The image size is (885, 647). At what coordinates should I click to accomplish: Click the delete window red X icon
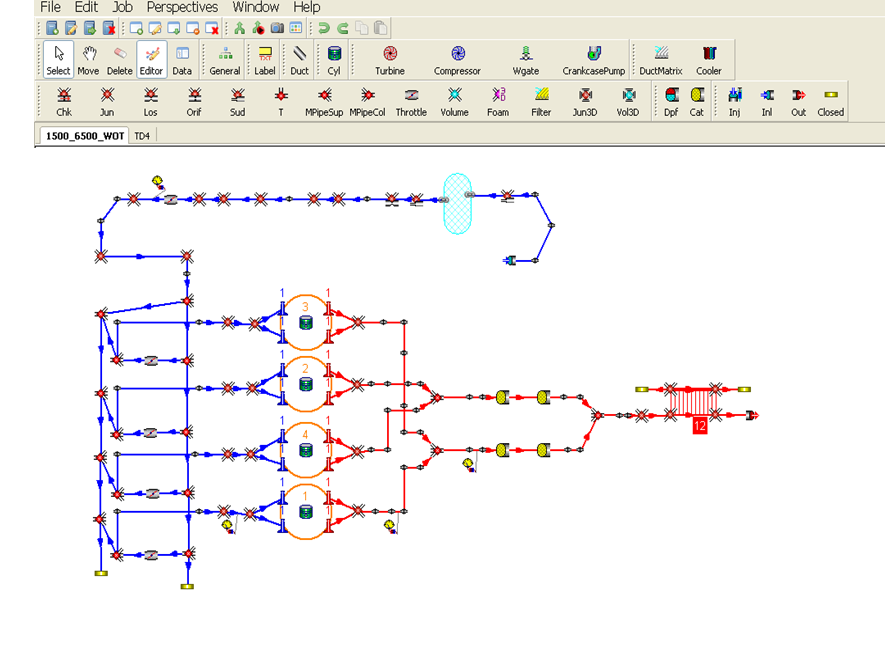click(x=212, y=28)
